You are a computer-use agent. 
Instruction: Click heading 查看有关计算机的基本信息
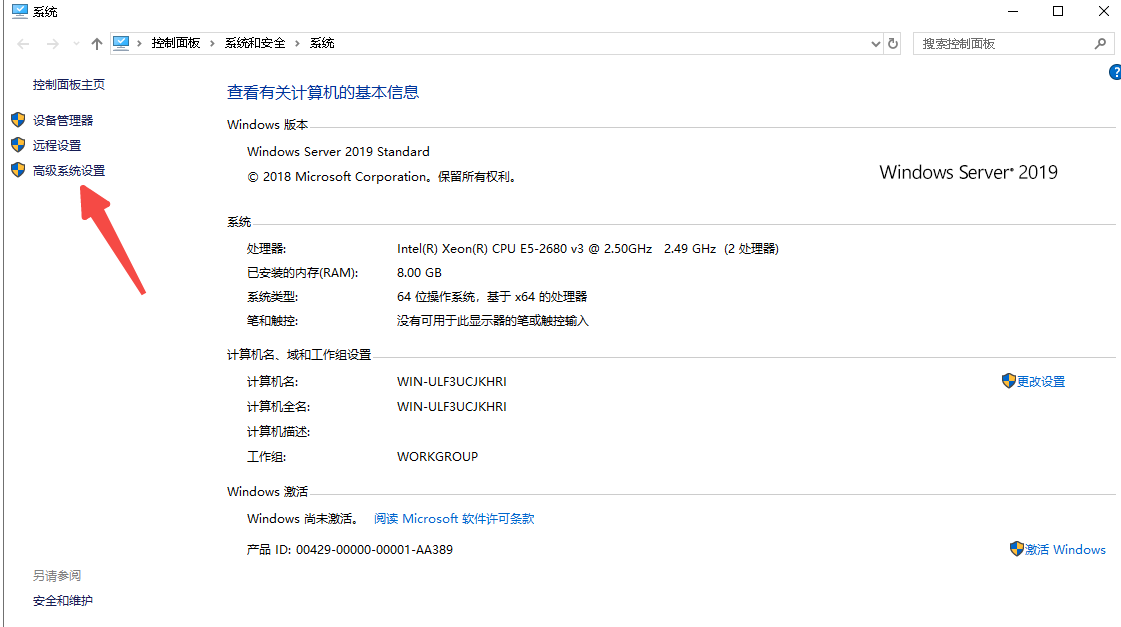coord(322,92)
